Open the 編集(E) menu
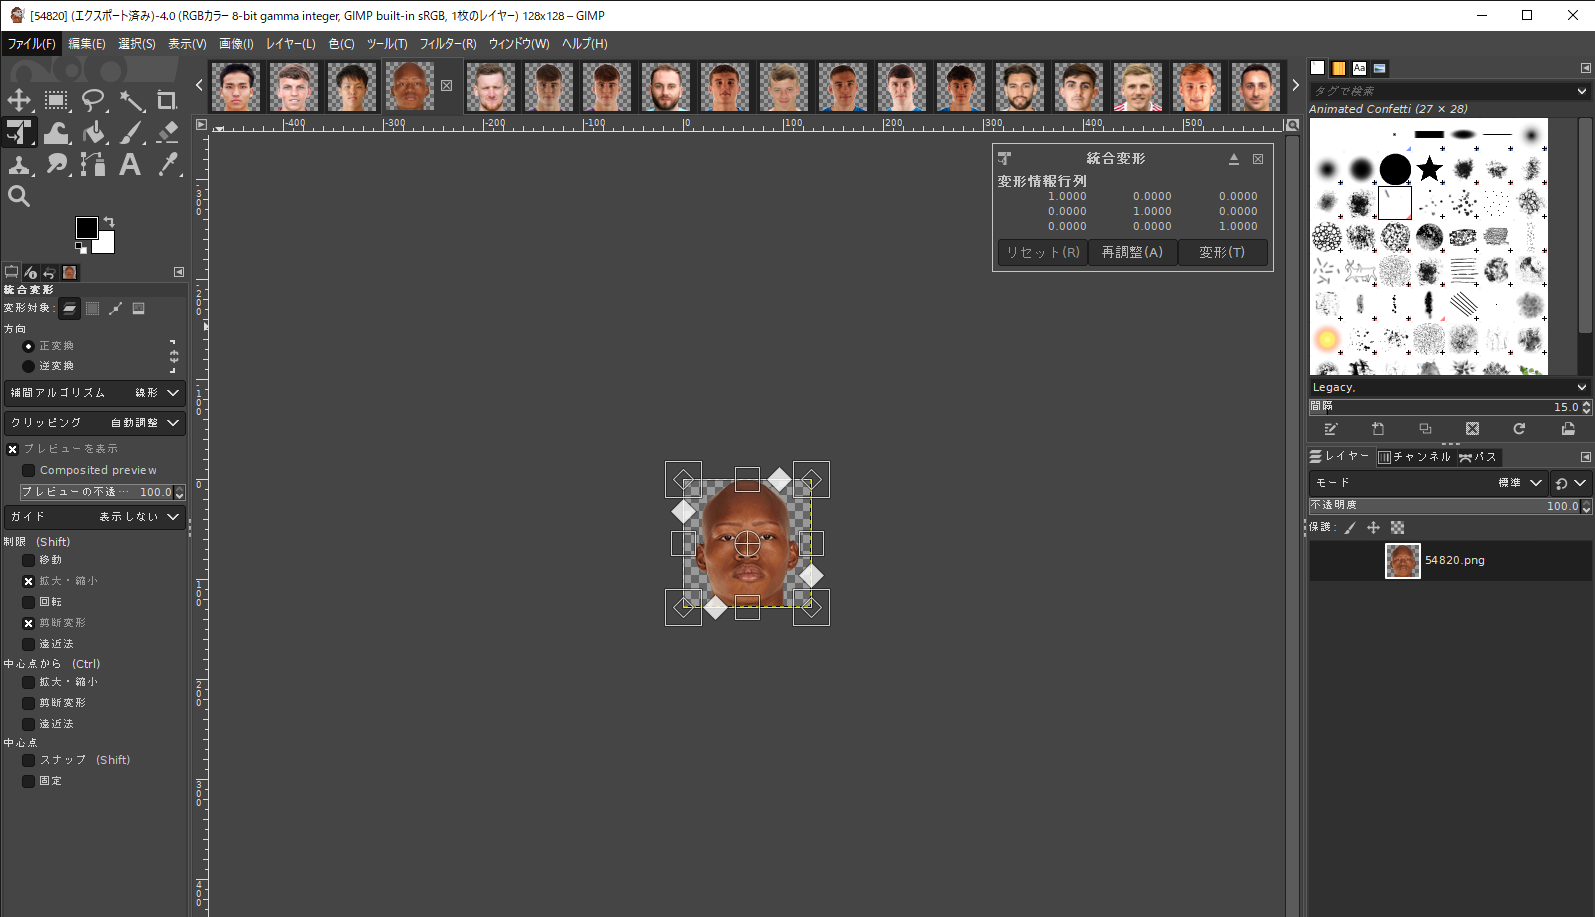Viewport: 1595px width, 917px height. coord(87,44)
